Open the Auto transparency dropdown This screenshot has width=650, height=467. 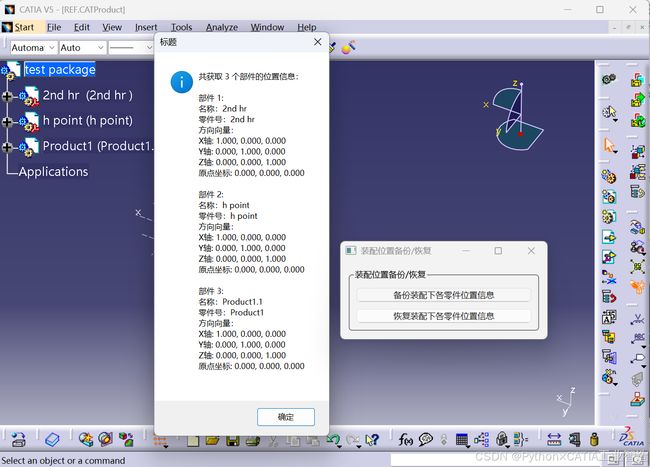[82, 48]
